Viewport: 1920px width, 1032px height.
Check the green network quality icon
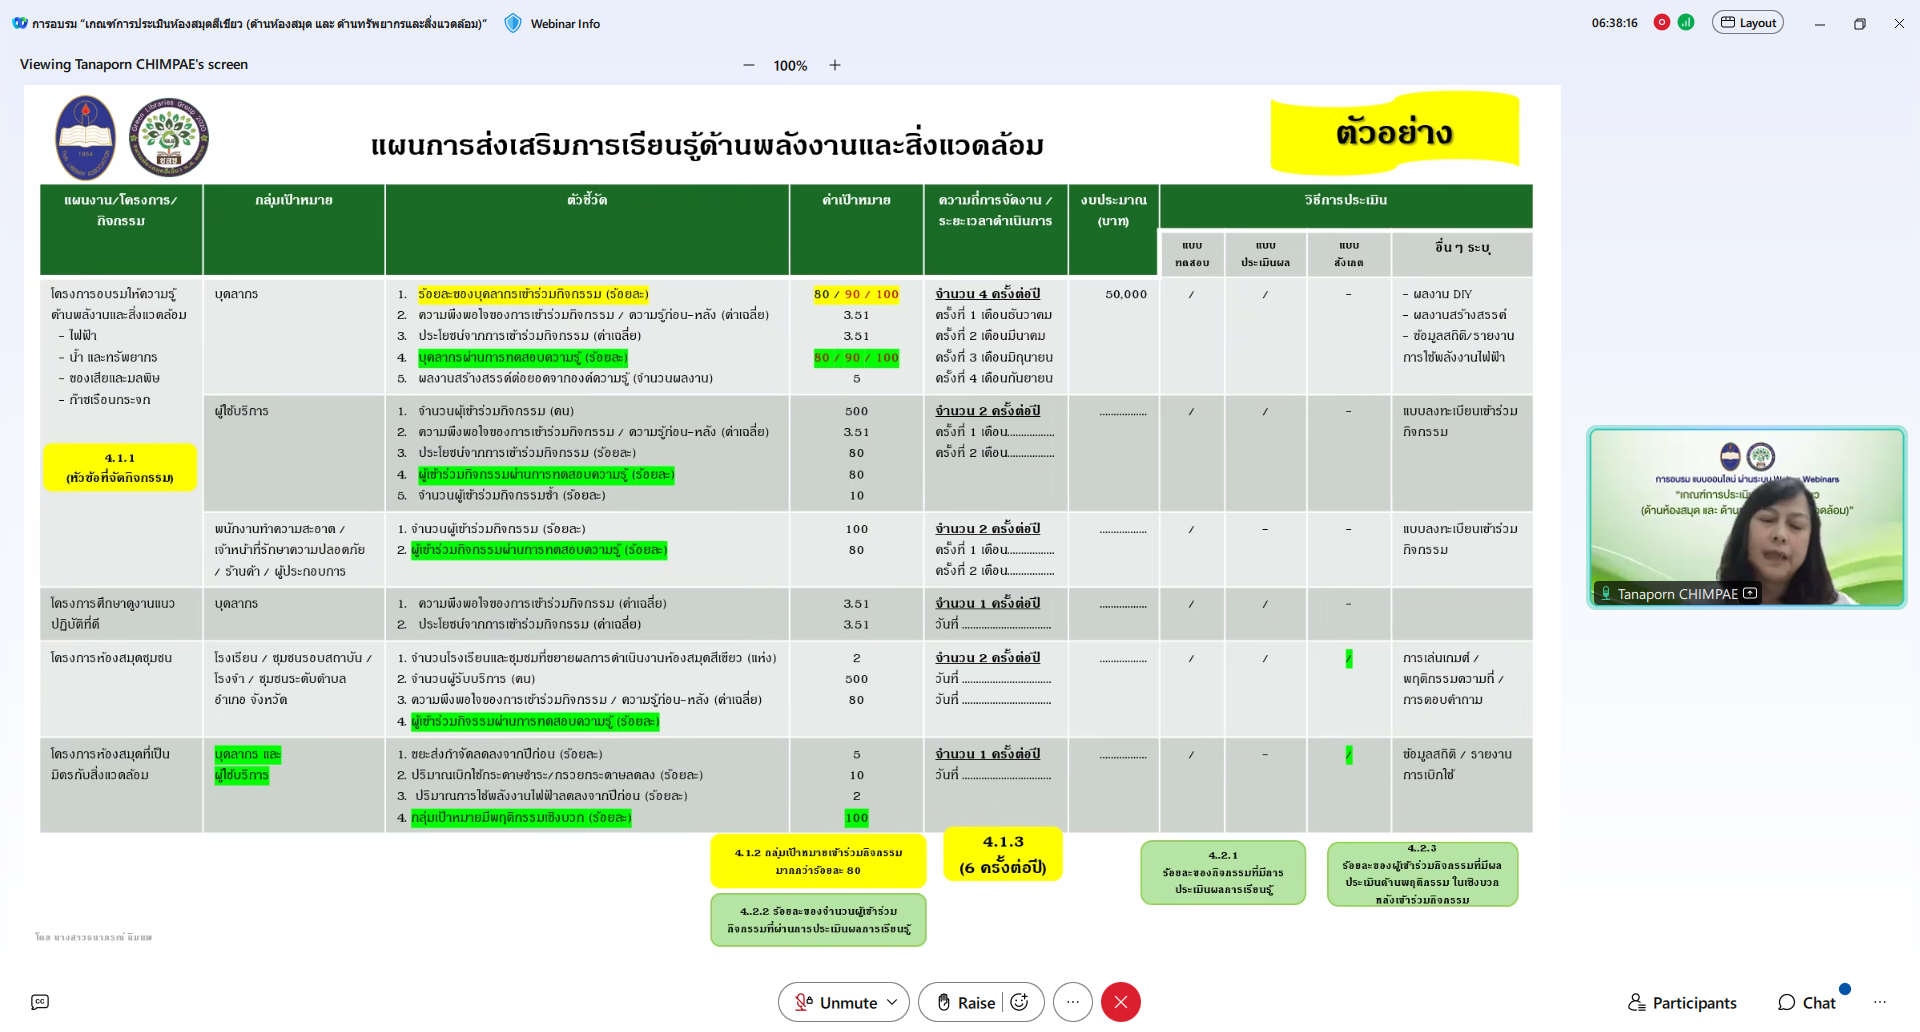click(1686, 22)
